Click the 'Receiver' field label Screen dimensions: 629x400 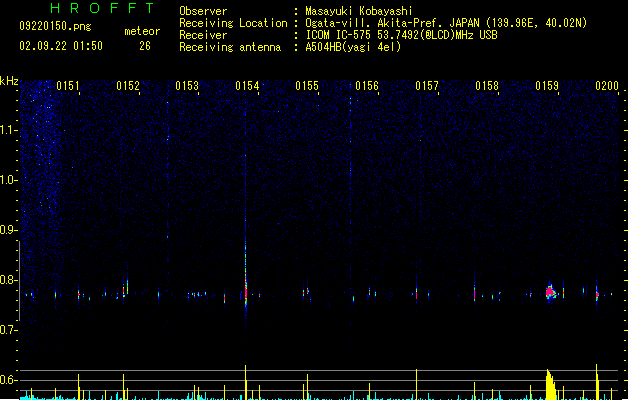pos(203,35)
